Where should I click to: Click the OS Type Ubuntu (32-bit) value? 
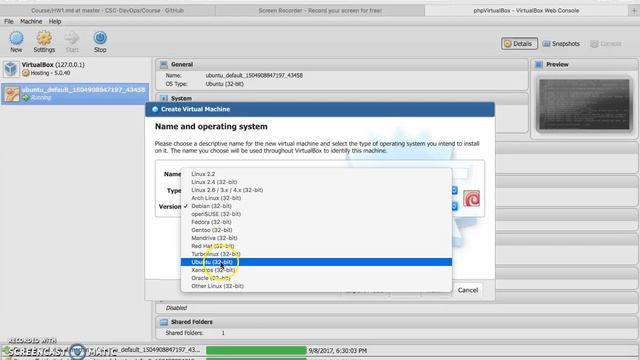click(224, 84)
